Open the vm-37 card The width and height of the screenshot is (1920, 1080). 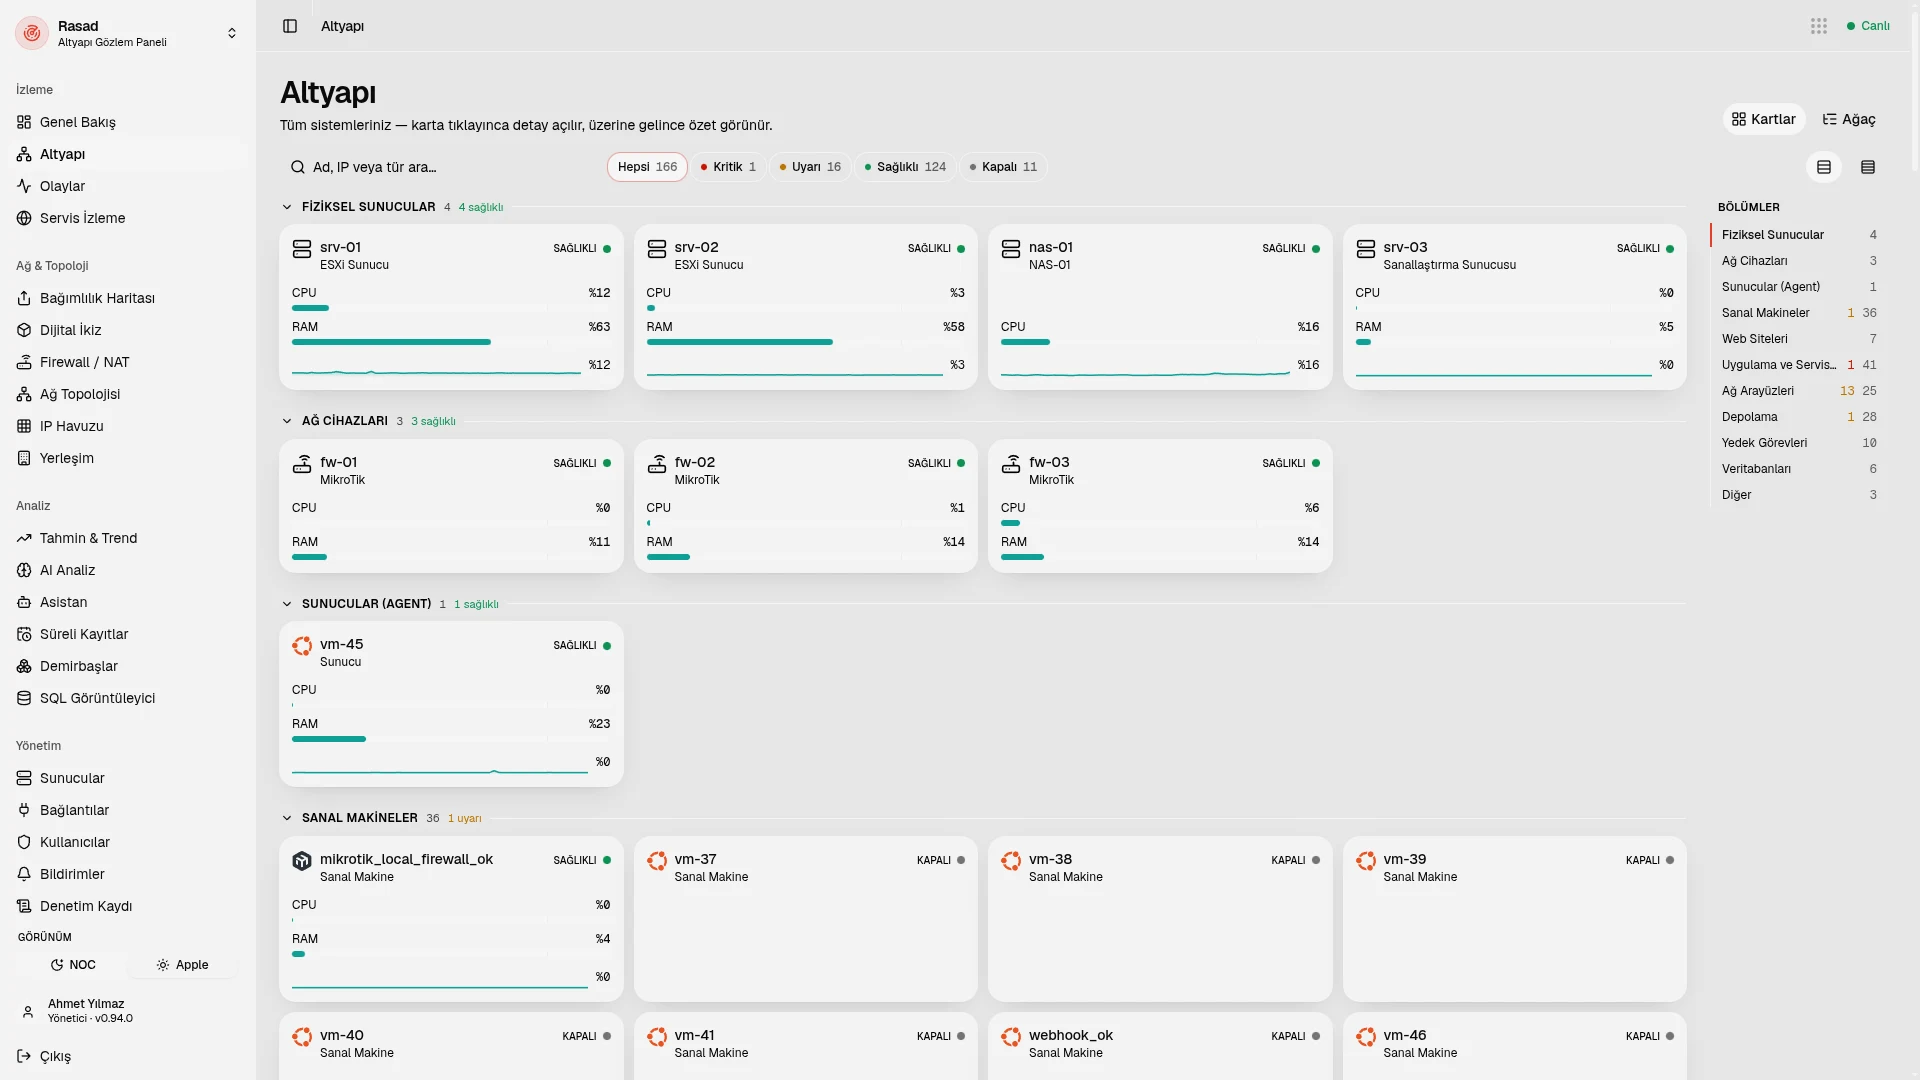(x=805, y=919)
